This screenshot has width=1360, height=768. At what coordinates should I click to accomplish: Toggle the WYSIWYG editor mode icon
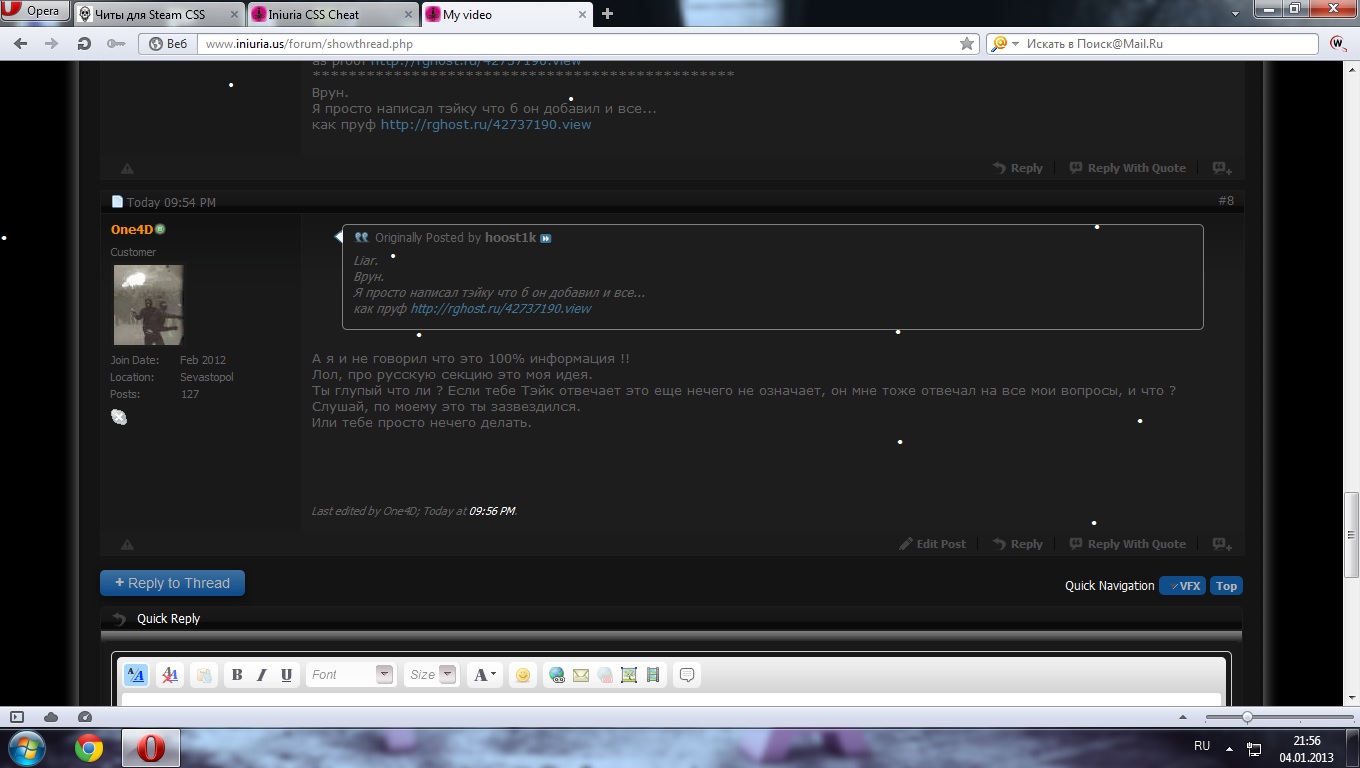pyautogui.click(x=136, y=675)
